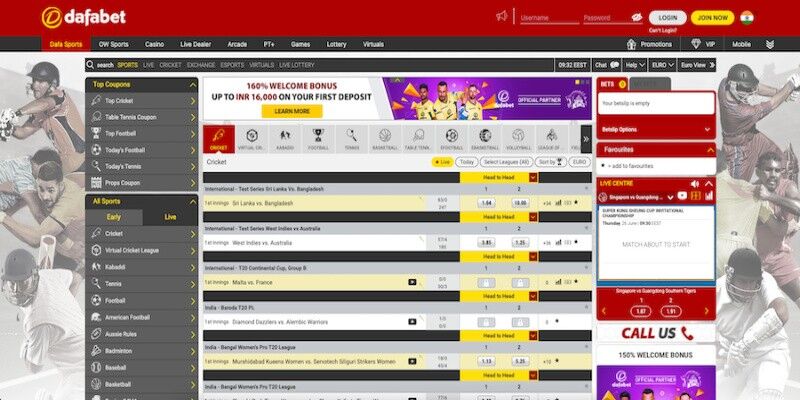
Task: Click the Call Us phone banner
Action: 656,333
